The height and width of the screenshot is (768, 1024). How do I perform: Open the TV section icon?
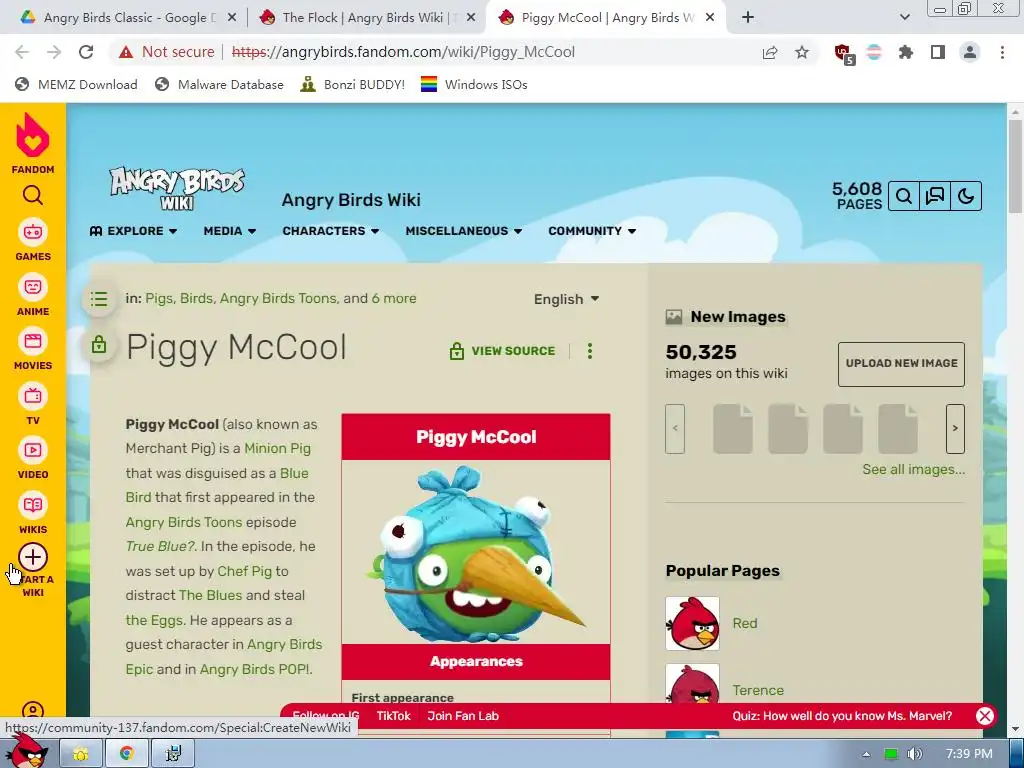[x=33, y=396]
